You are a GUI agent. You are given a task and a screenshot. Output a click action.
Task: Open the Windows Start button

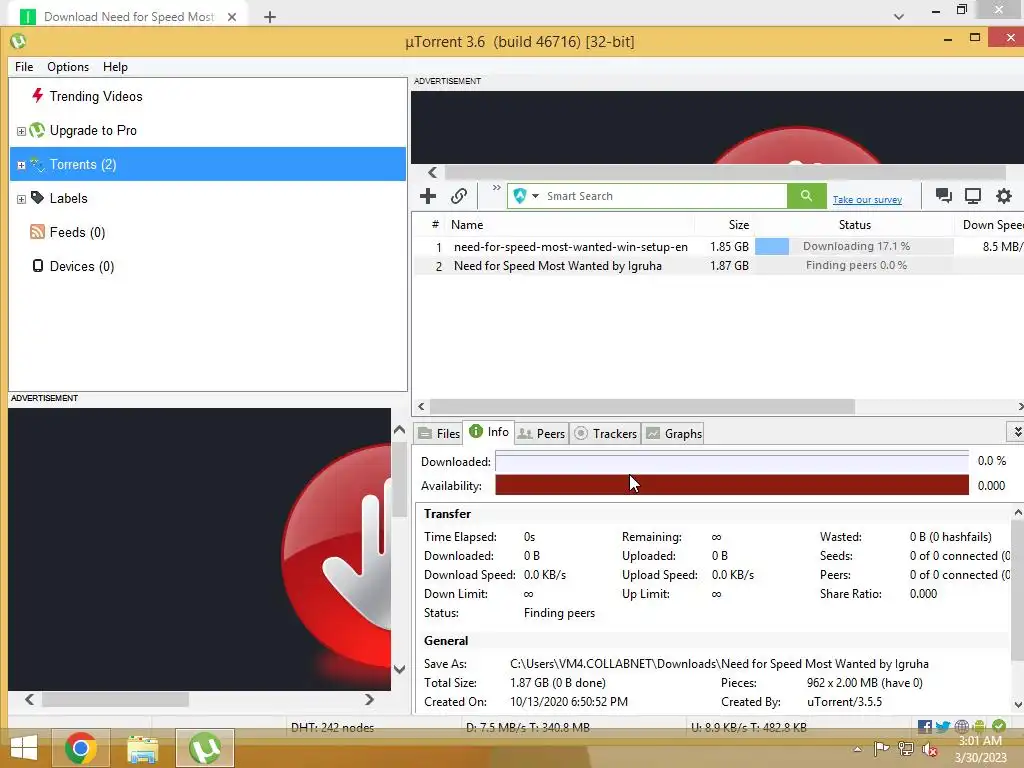(24, 748)
